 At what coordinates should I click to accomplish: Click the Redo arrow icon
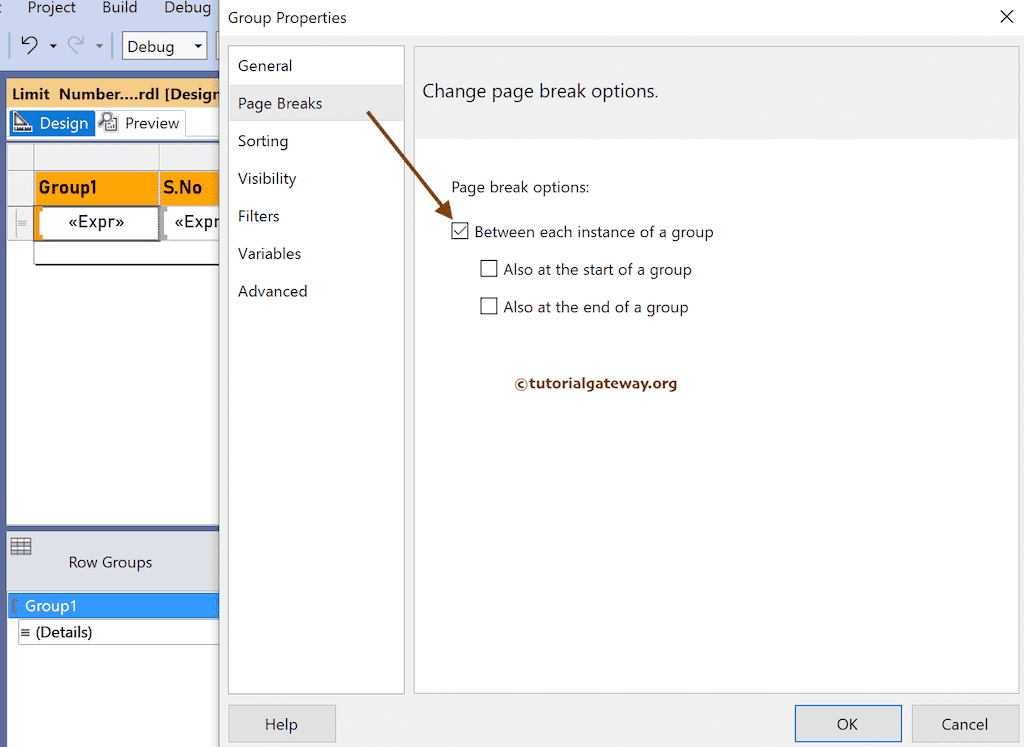coord(75,44)
